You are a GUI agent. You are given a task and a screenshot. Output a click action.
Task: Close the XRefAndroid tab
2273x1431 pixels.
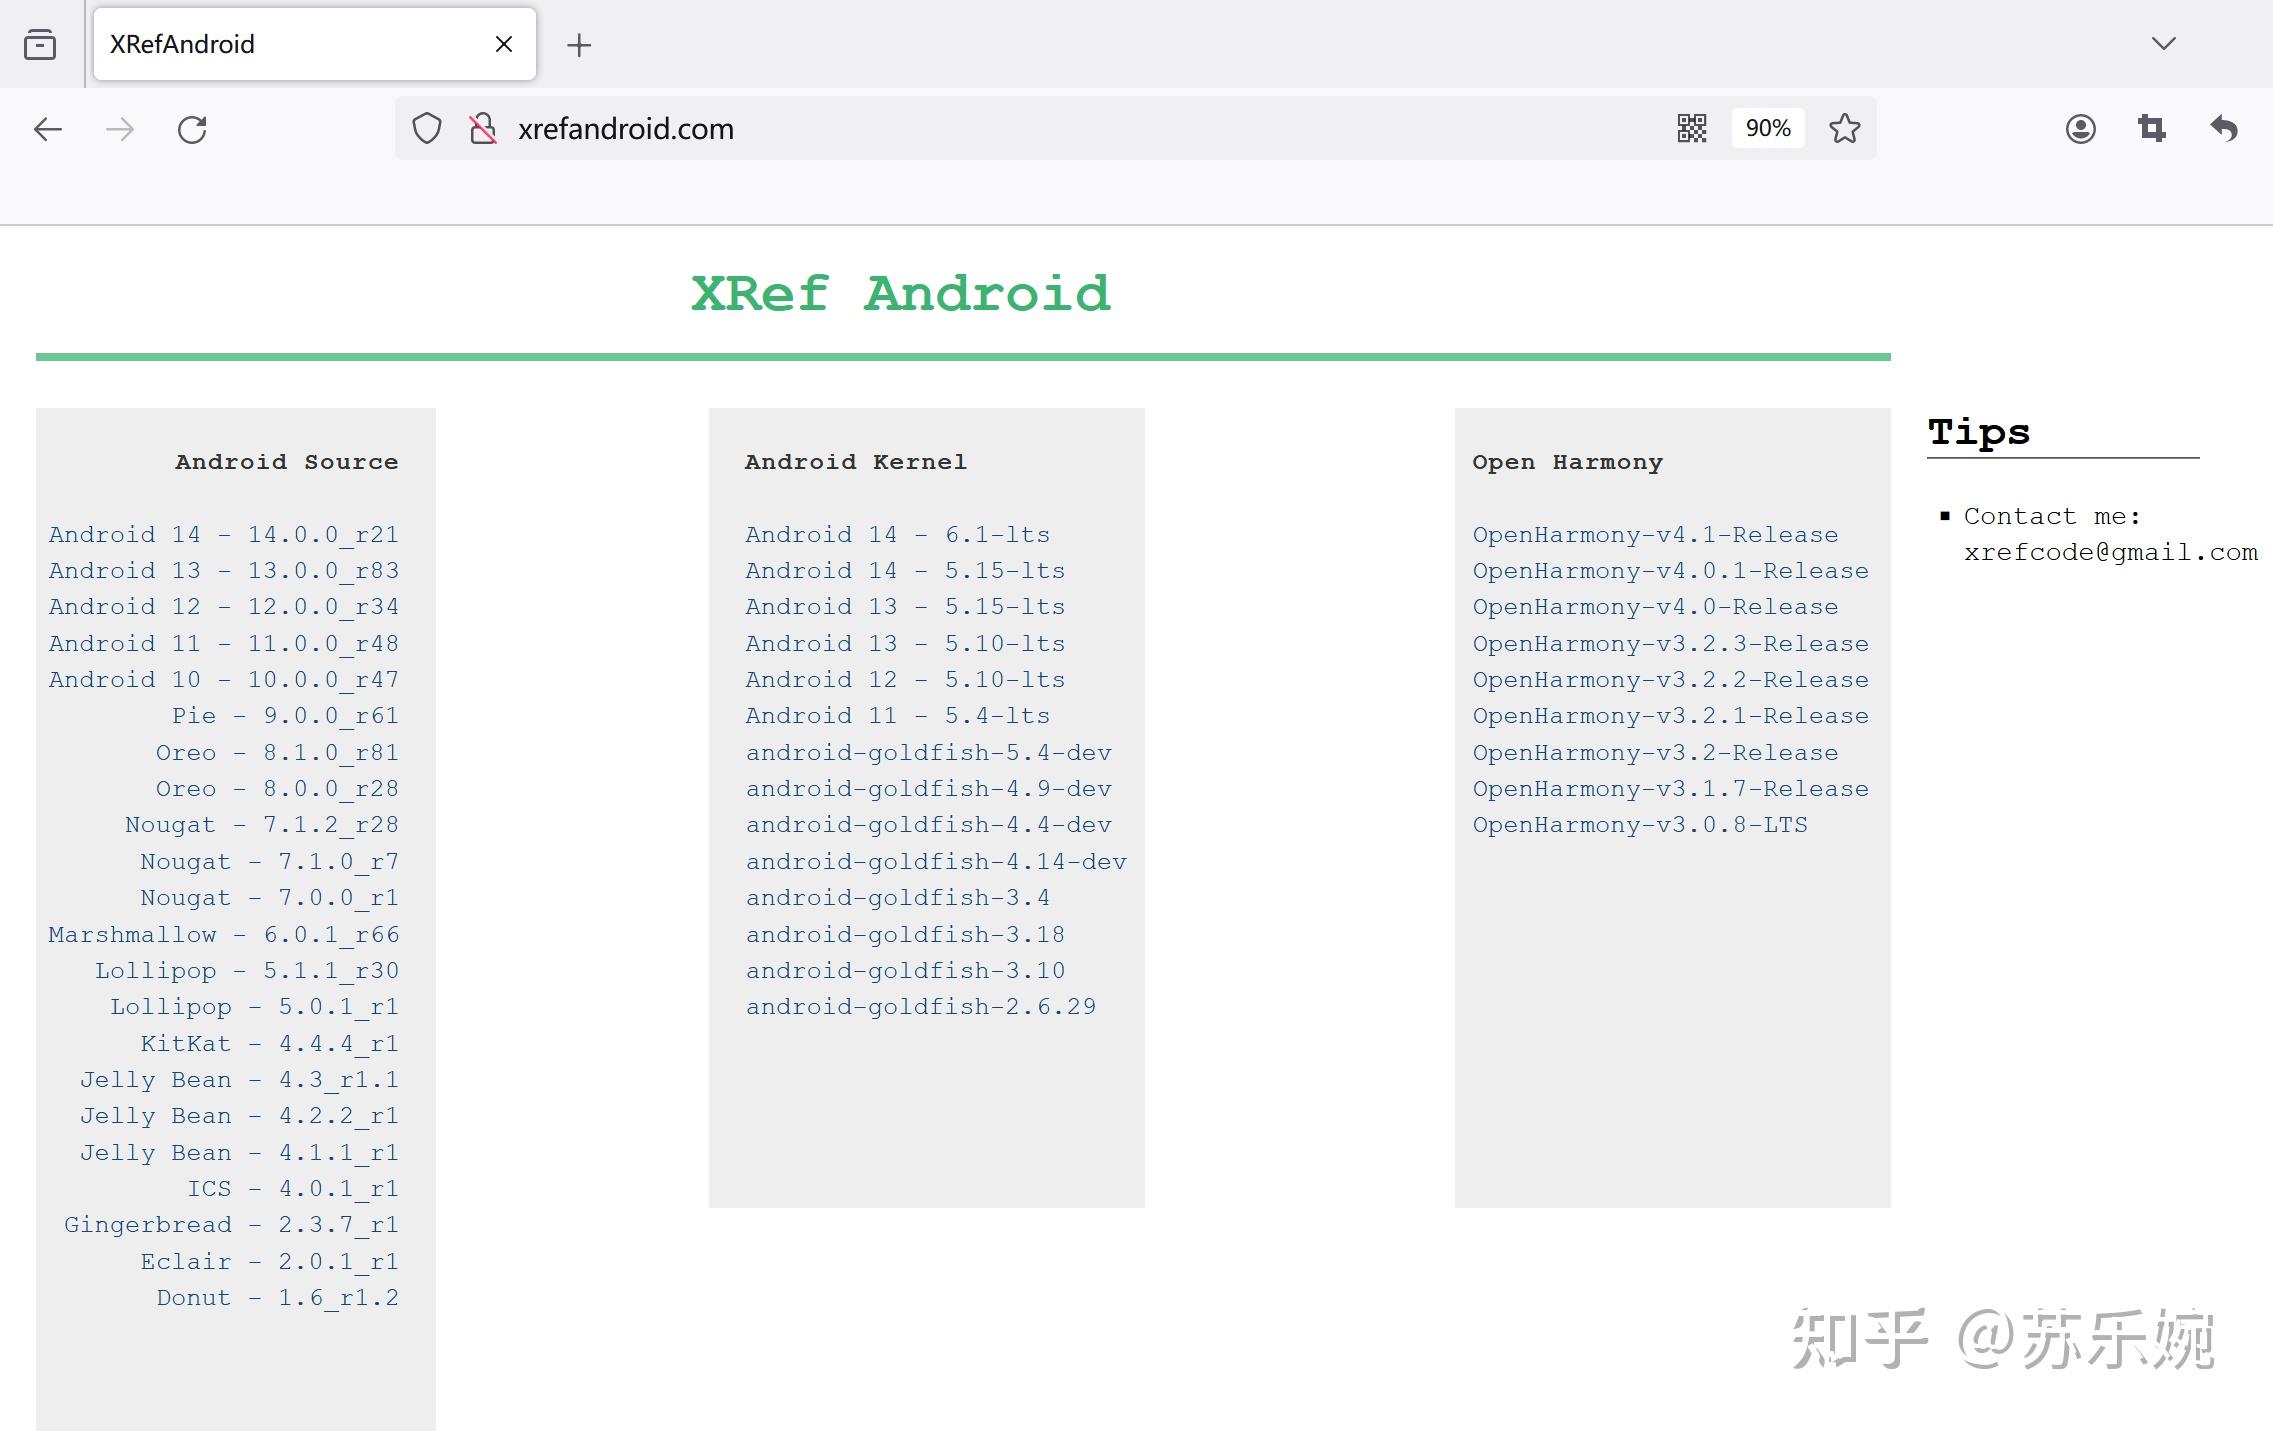tap(503, 43)
